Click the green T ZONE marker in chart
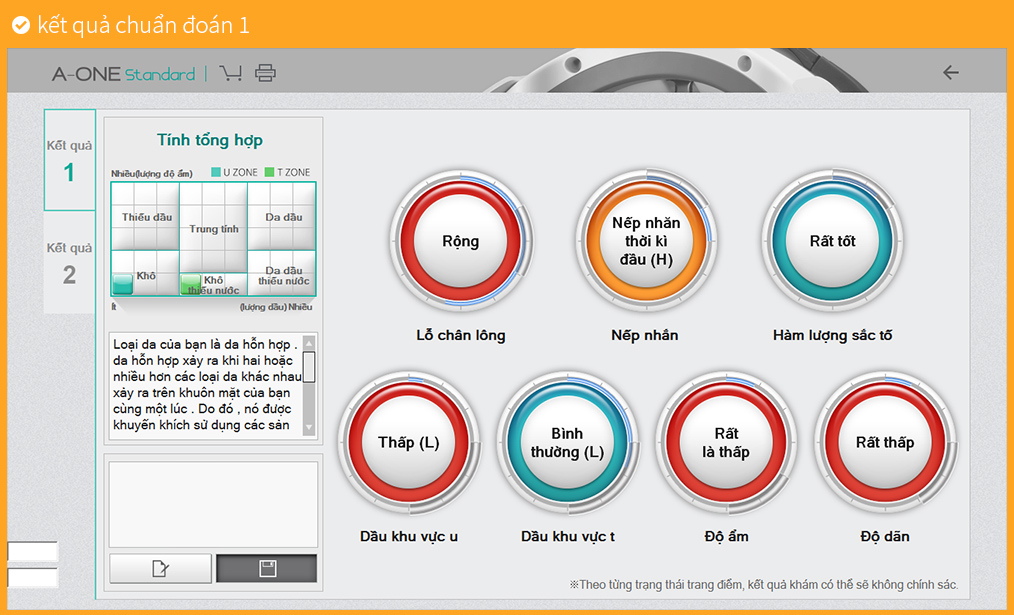 point(190,285)
